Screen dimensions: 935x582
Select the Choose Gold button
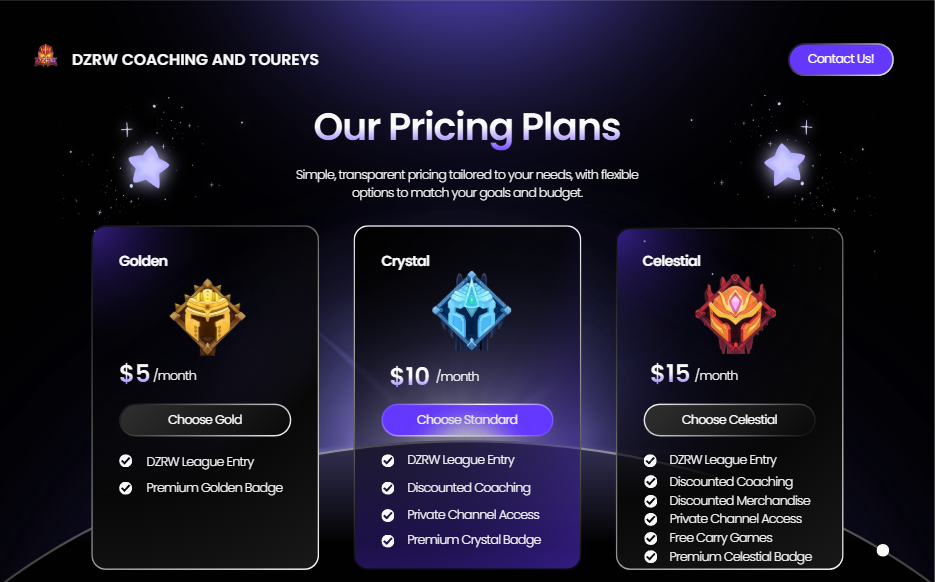coord(205,420)
